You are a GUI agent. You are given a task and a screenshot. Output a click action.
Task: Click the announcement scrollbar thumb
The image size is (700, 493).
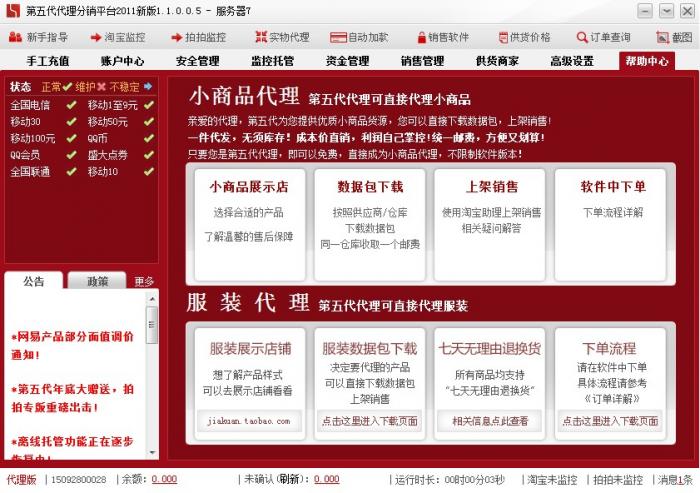point(152,325)
